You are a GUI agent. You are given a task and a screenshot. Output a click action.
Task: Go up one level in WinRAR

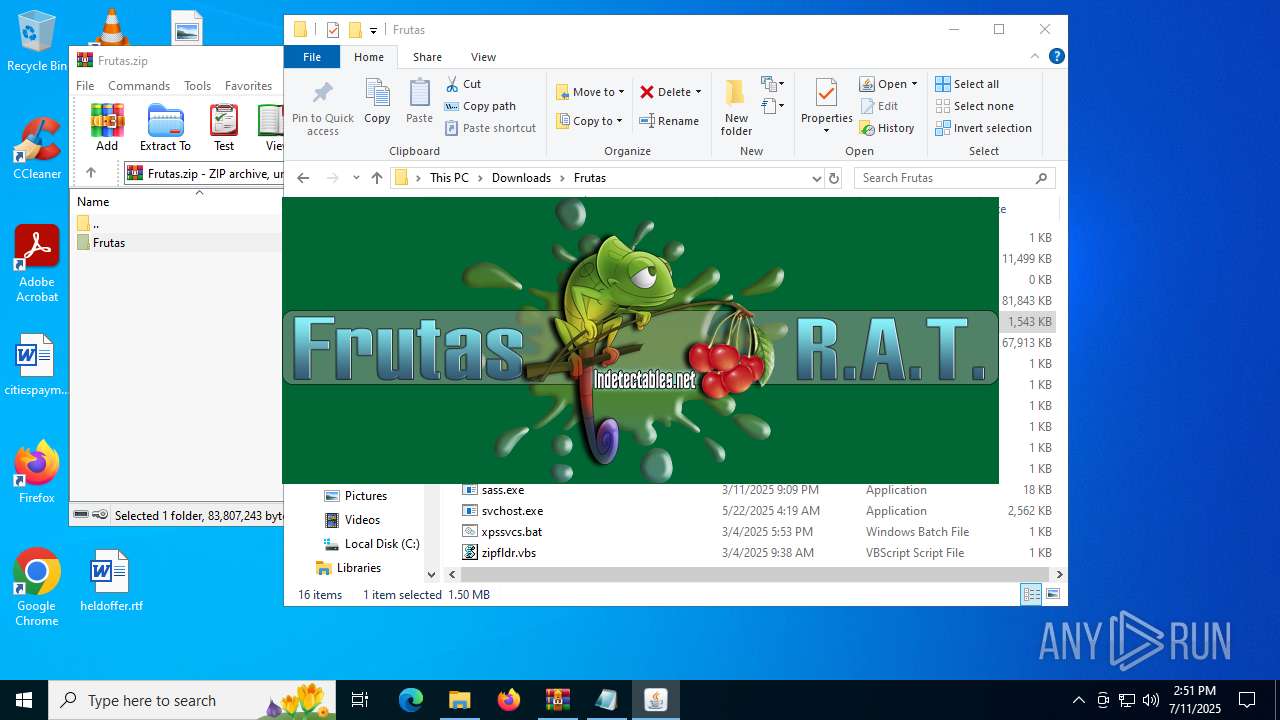(91, 173)
